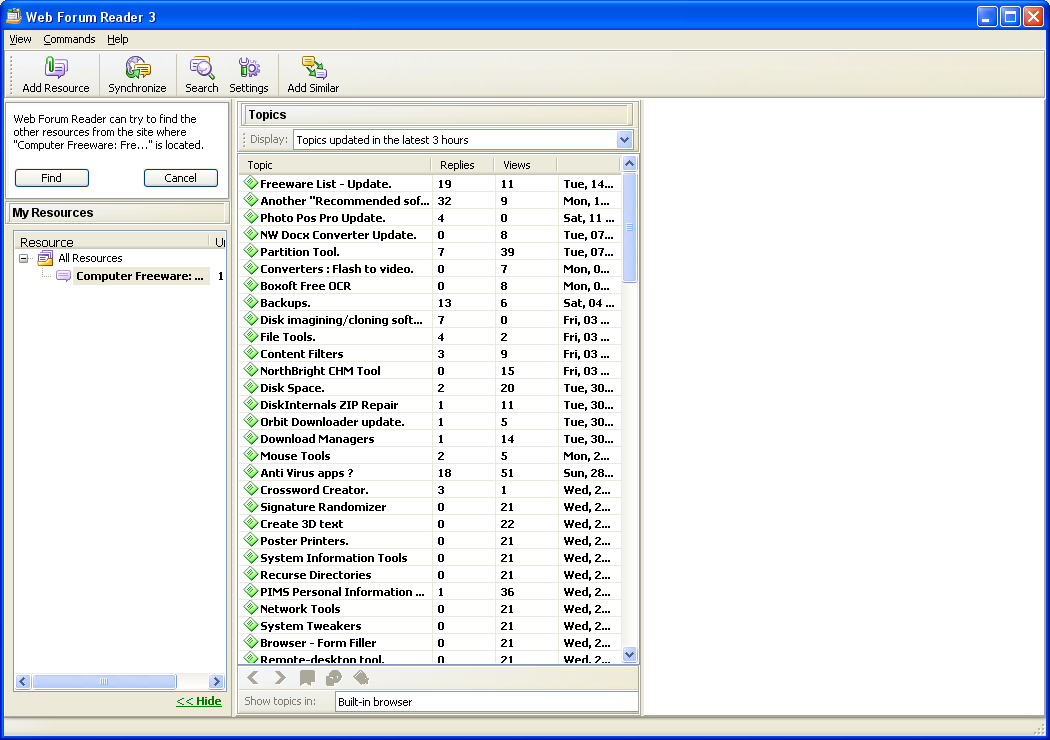Open the topics Display filter dropdown
Image resolution: width=1050 pixels, height=740 pixels.
[624, 140]
